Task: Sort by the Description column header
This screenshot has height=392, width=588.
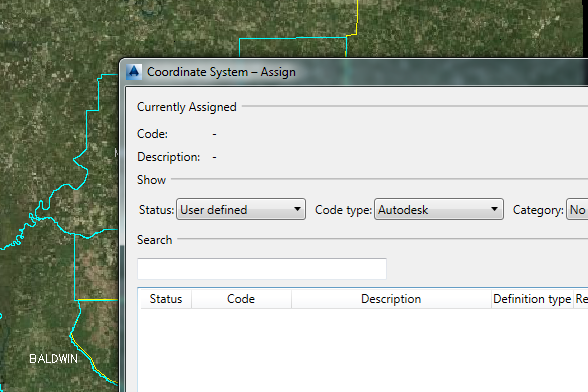Action: click(391, 299)
